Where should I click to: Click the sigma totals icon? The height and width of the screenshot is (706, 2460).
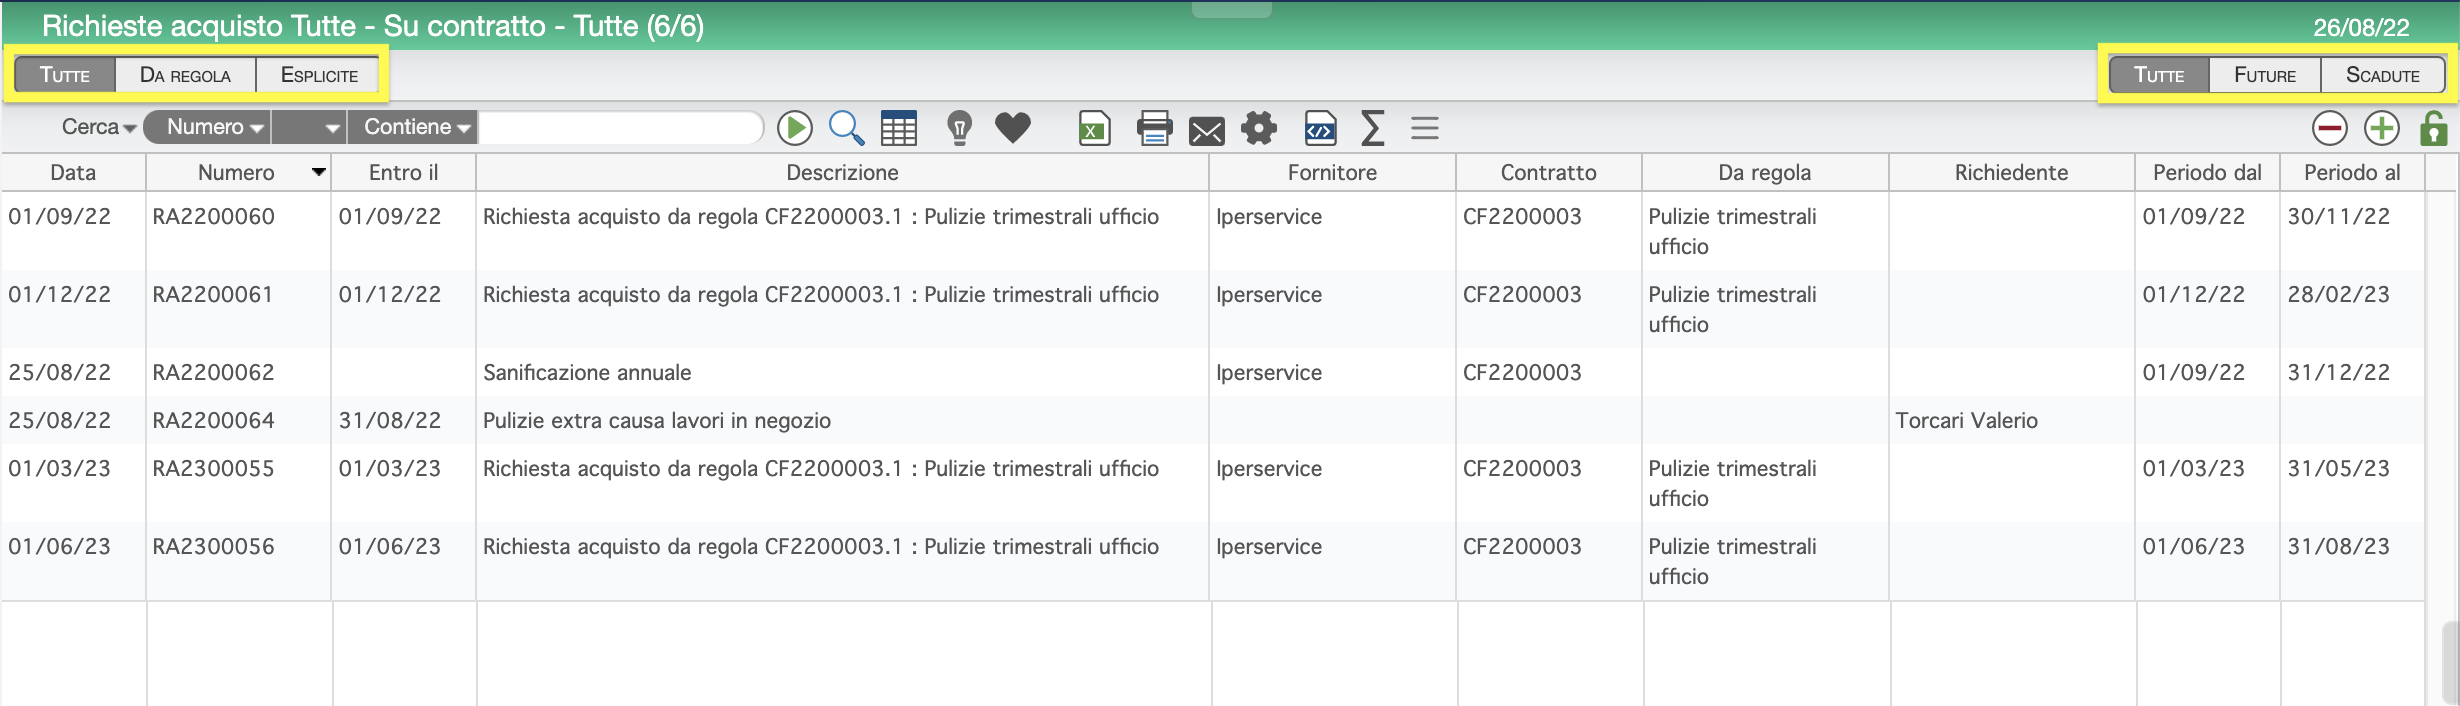[1373, 128]
